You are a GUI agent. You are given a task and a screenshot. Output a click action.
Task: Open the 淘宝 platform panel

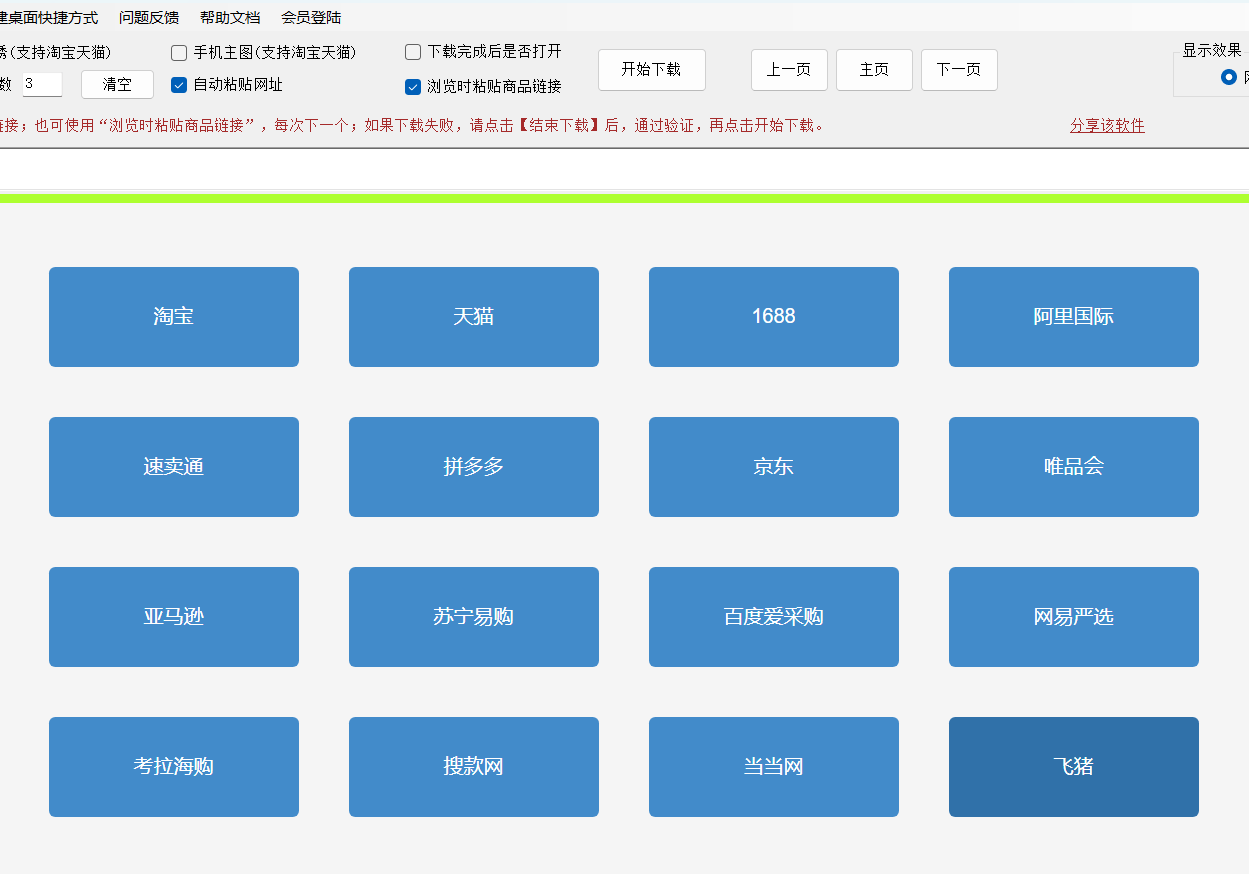click(x=173, y=316)
